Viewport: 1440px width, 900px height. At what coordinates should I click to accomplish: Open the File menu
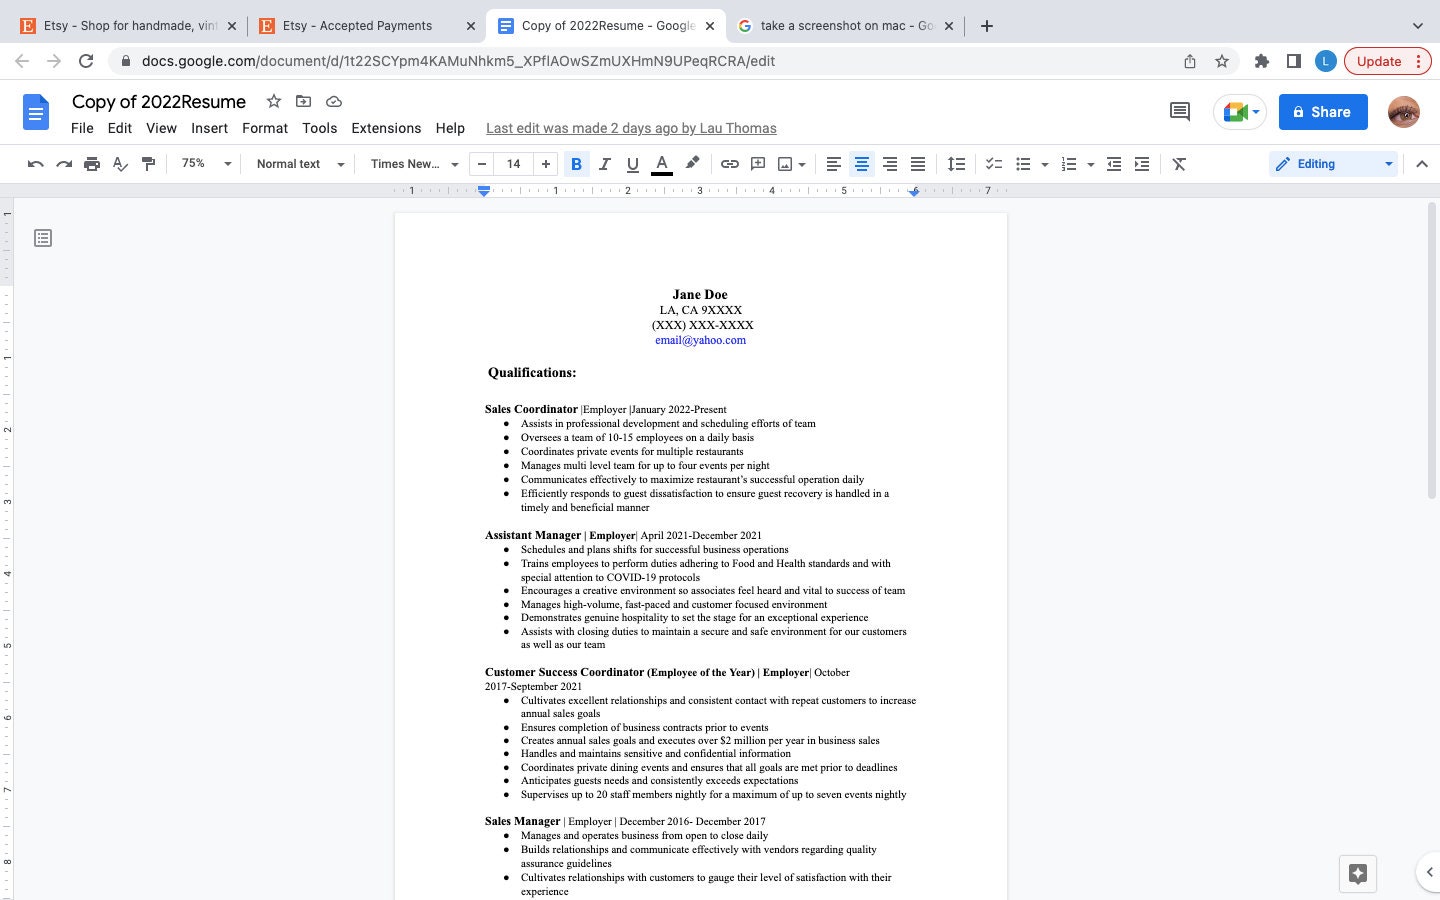click(82, 128)
